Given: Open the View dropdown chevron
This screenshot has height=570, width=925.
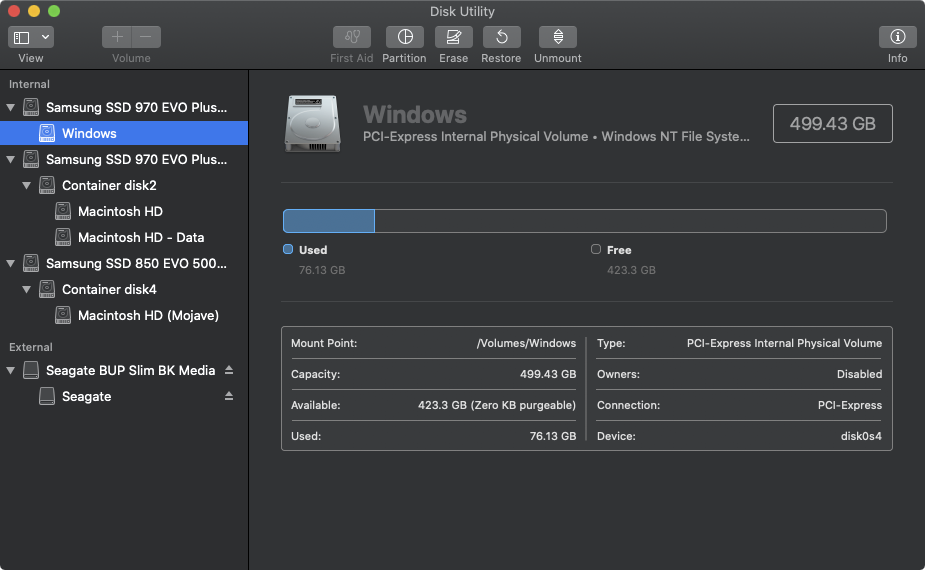Looking at the screenshot, I should tap(45, 37).
